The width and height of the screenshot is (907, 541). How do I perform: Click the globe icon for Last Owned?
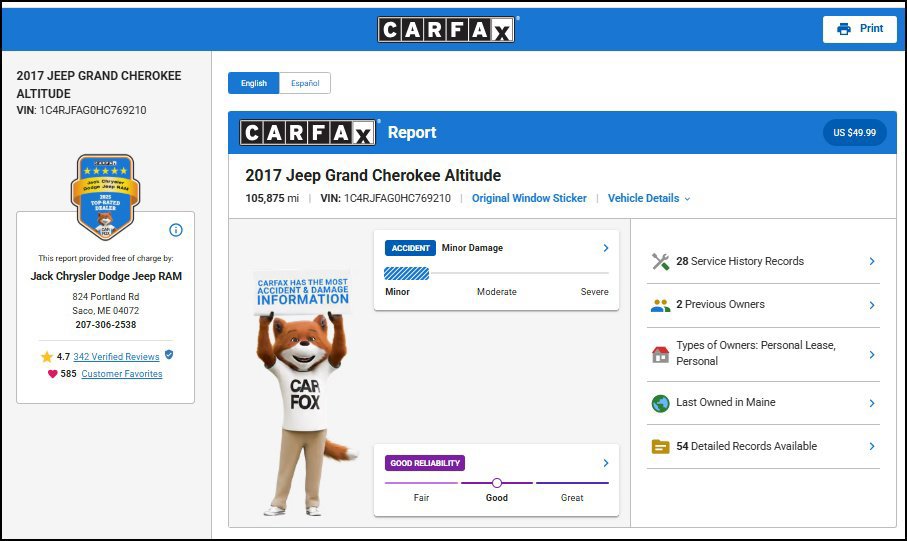(x=660, y=403)
